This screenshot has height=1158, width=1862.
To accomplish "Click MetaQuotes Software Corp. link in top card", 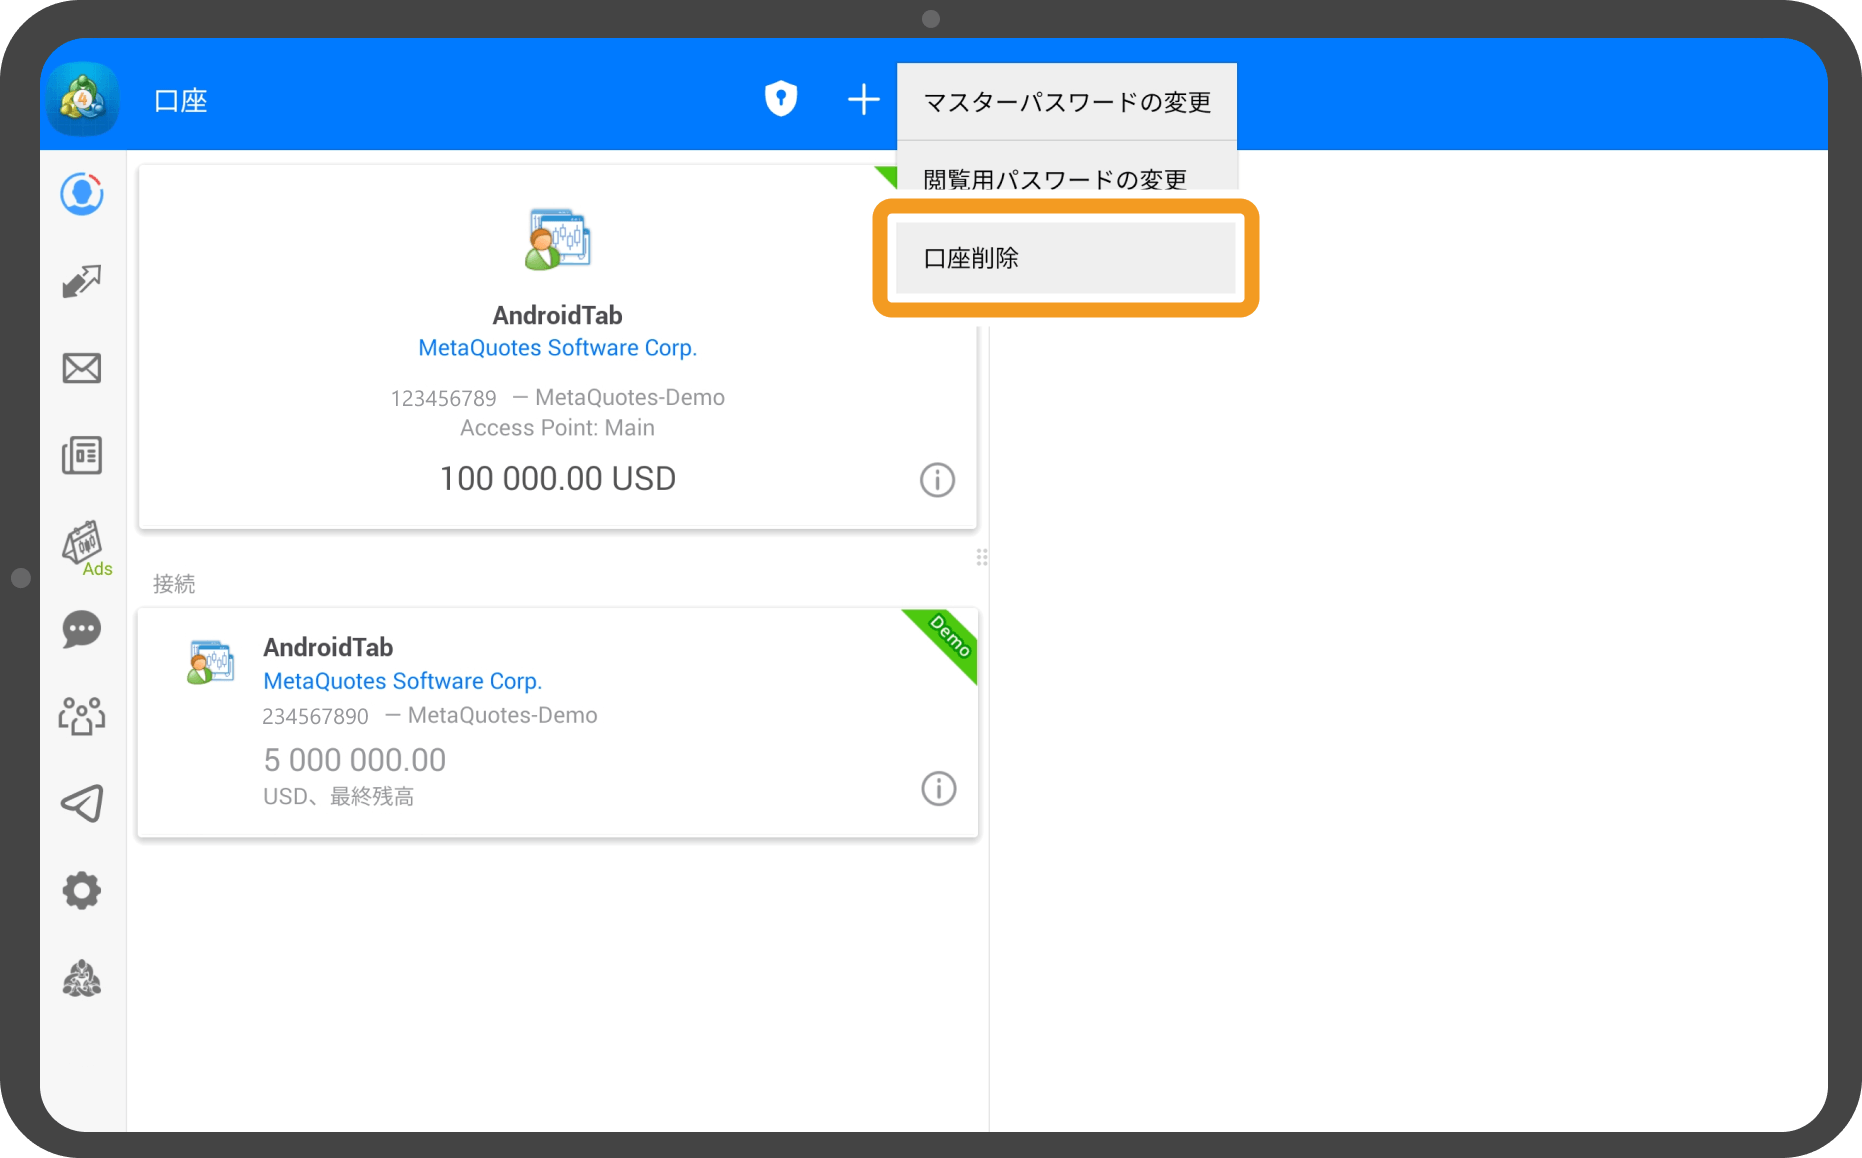I will point(557,348).
